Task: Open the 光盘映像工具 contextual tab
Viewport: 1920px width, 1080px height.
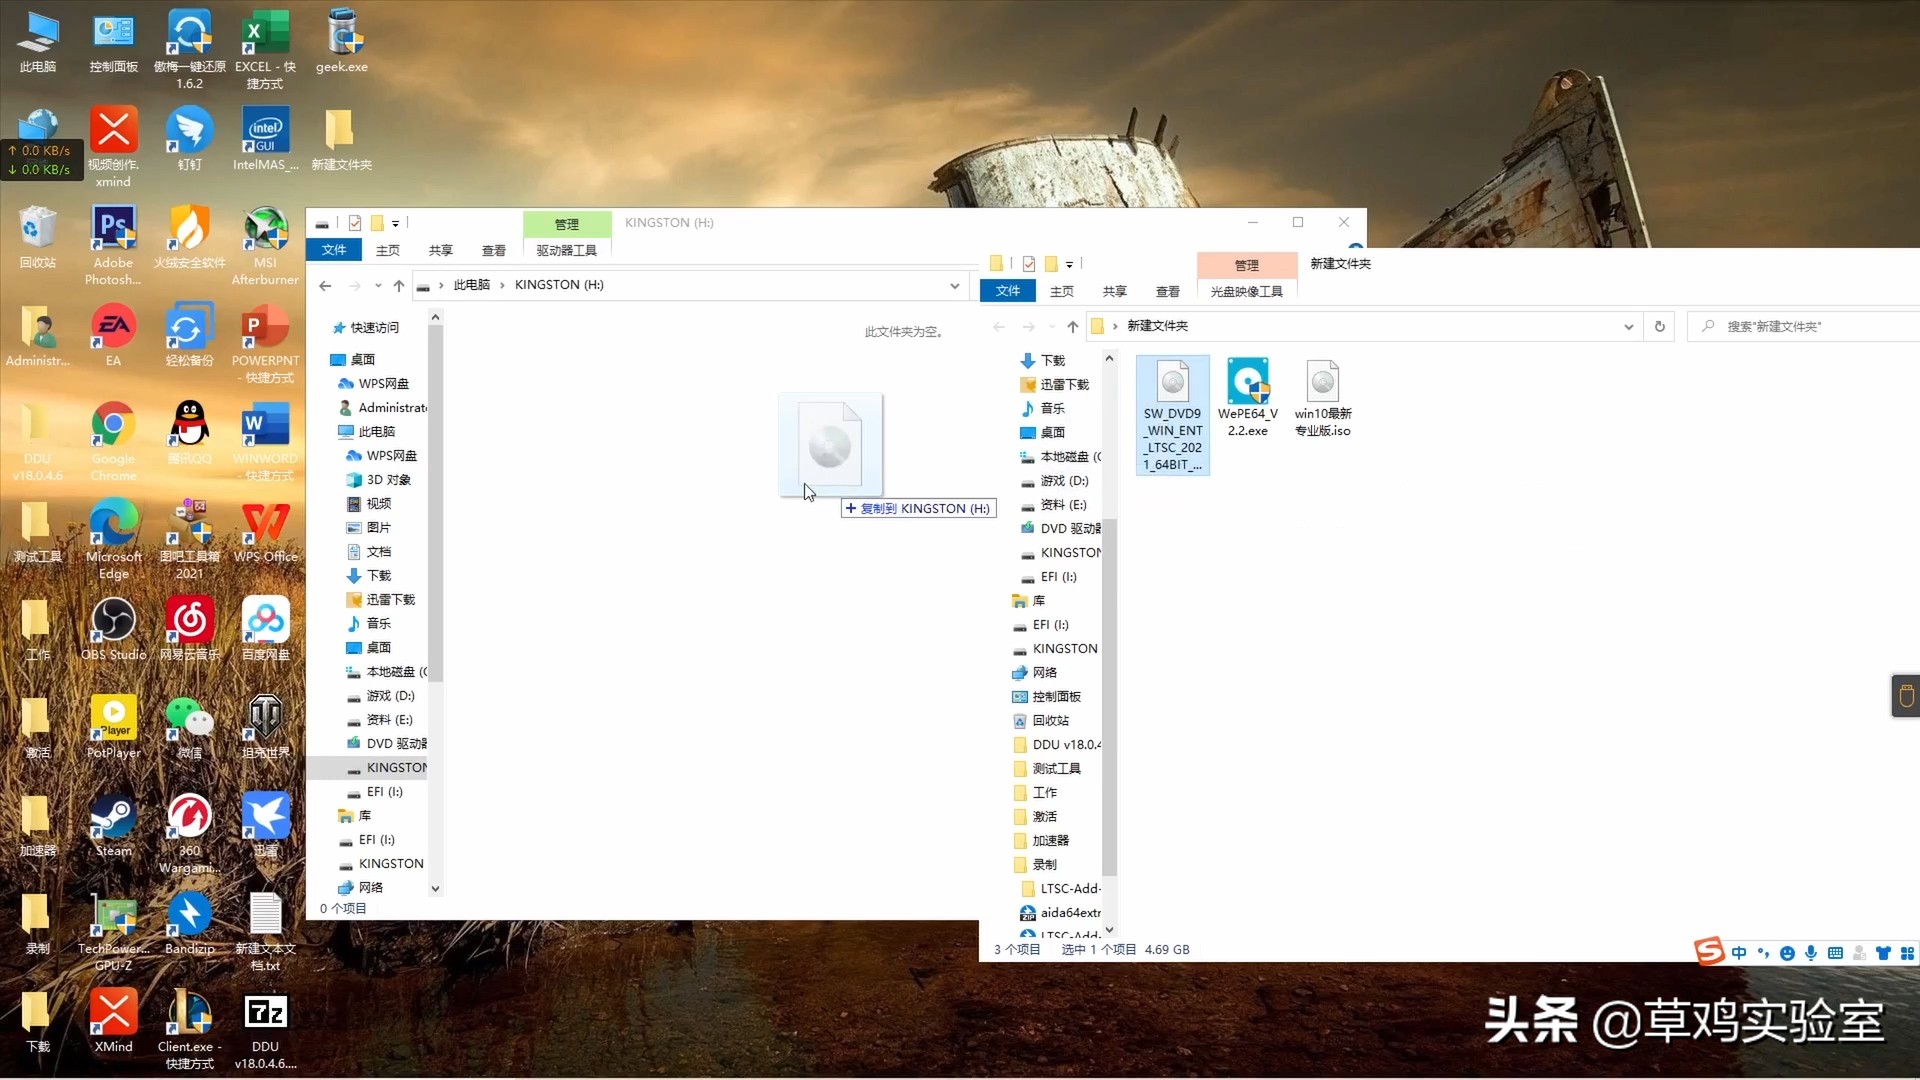Action: click(1246, 291)
